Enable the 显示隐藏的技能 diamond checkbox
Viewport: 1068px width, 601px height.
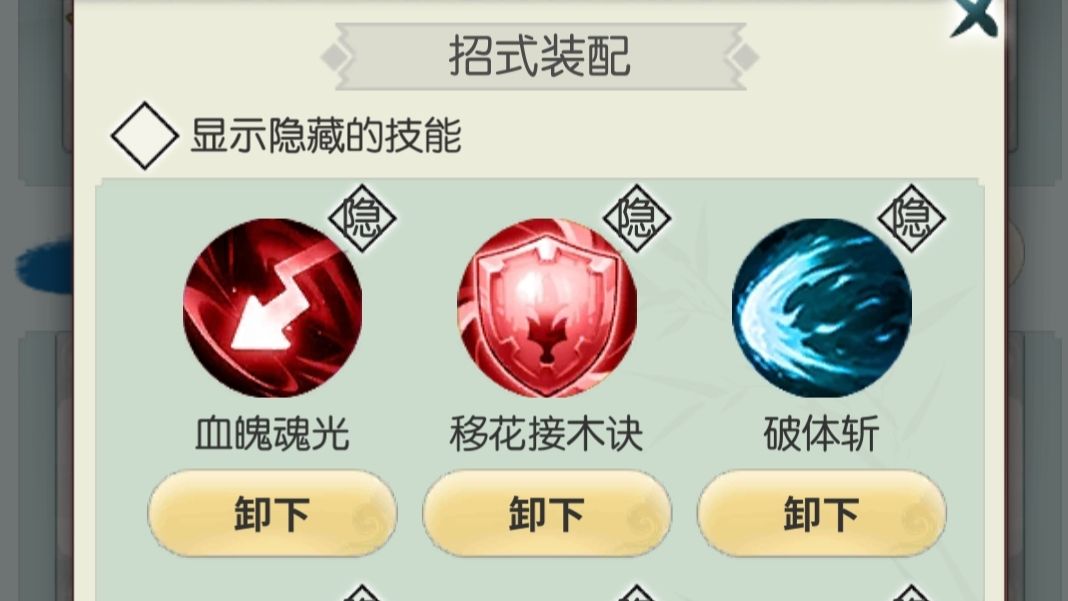(144, 136)
